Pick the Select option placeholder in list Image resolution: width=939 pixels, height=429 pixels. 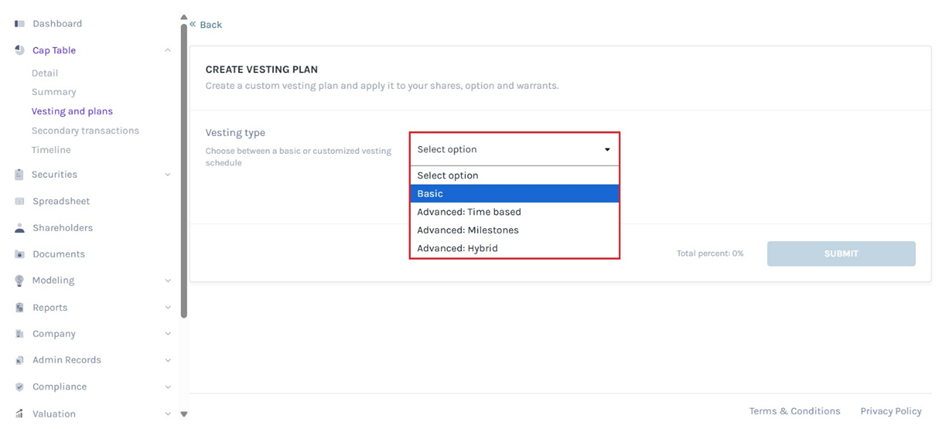pos(514,176)
